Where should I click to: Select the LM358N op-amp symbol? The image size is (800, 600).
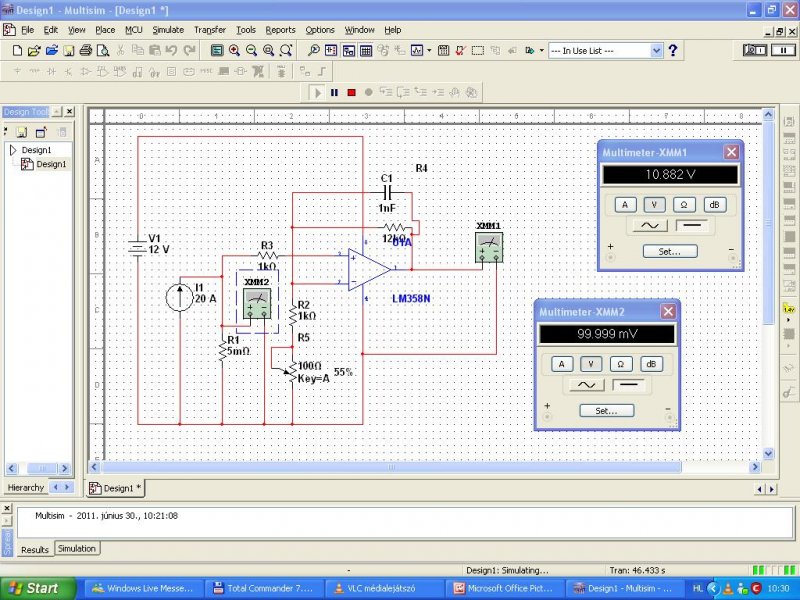click(x=369, y=269)
